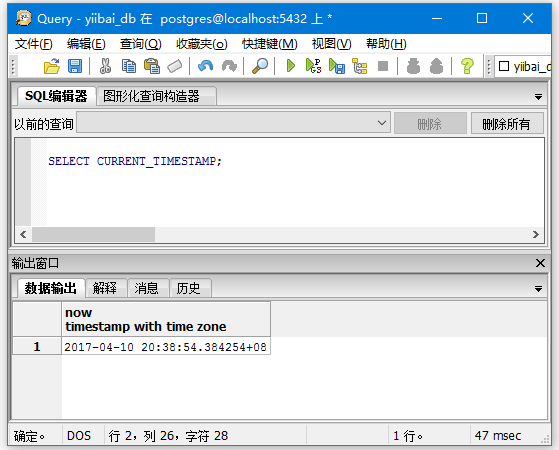Execute query and save results to file
The width and height of the screenshot is (559, 450).
[x=337, y=66]
